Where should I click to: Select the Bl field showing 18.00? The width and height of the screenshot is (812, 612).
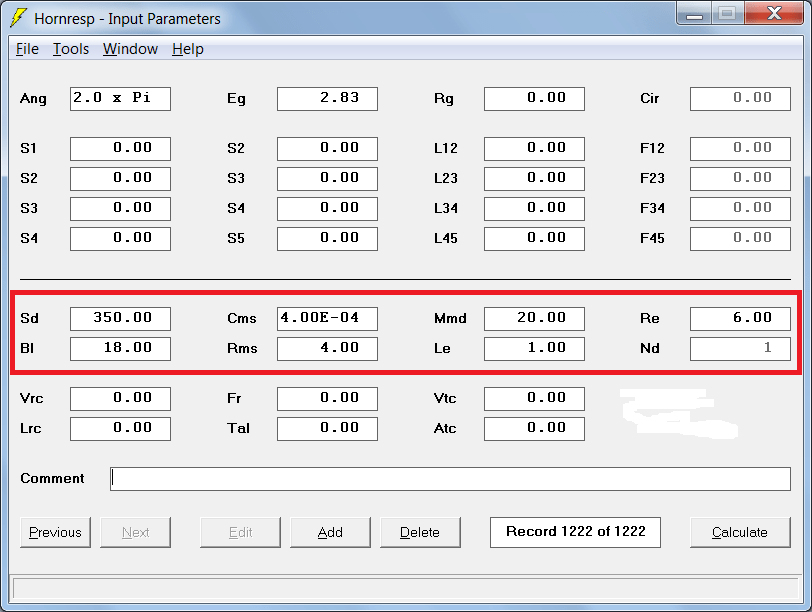[x=120, y=348]
